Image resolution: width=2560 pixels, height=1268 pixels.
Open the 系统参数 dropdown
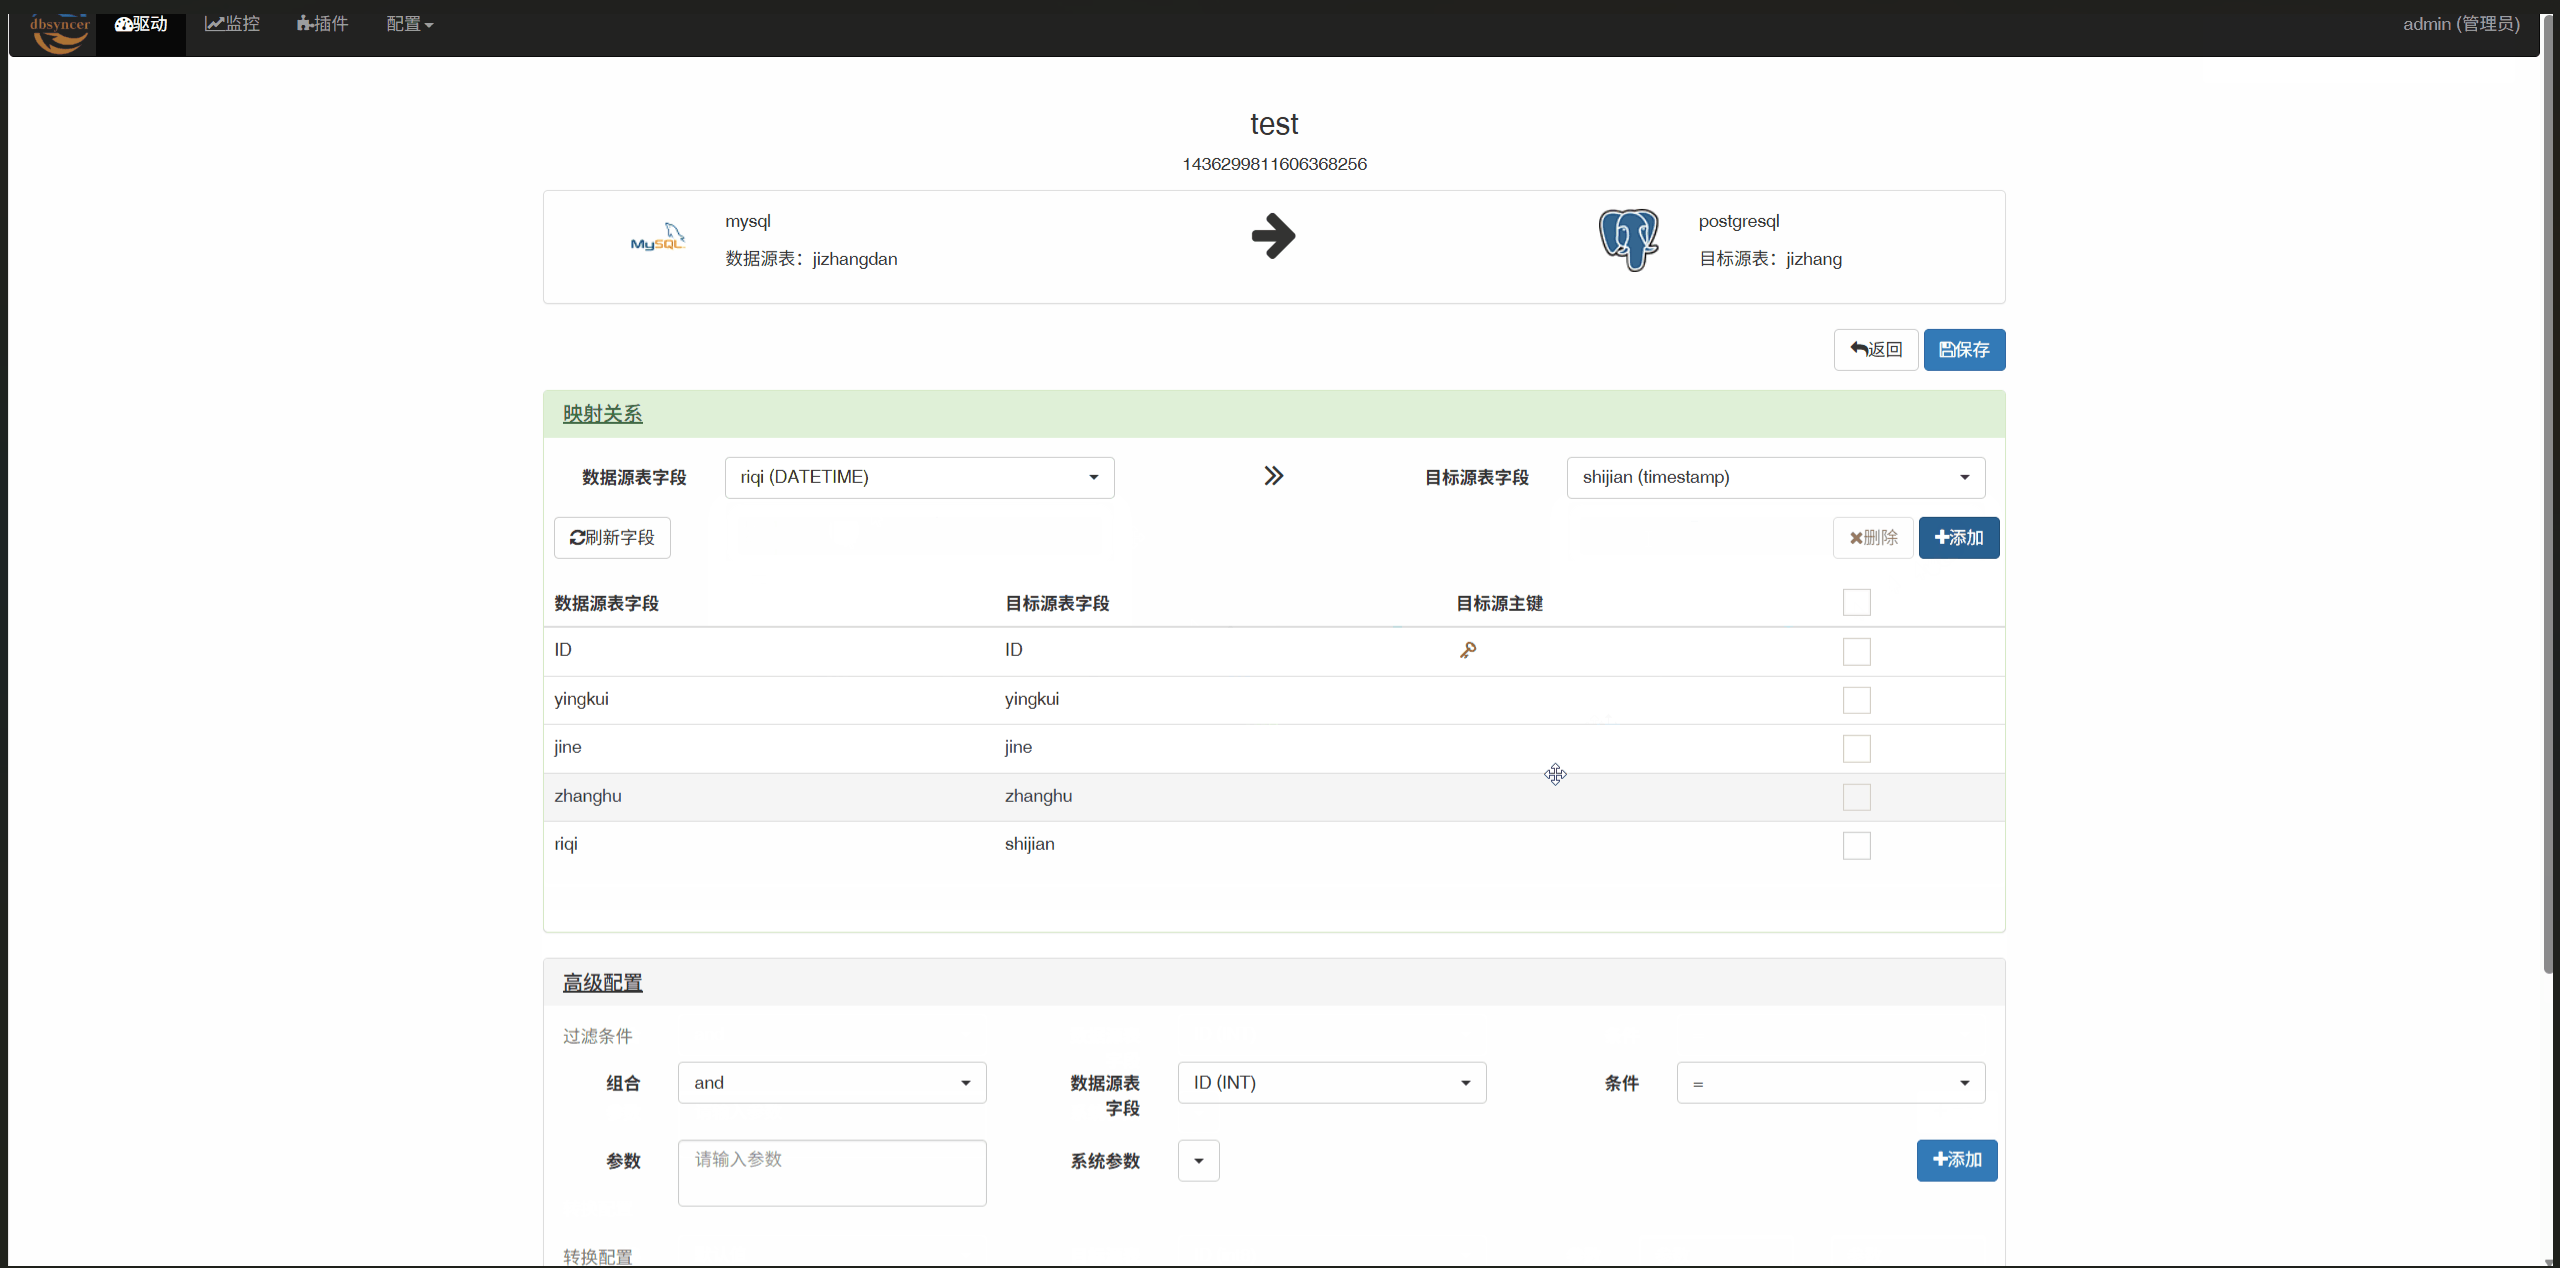point(1199,1161)
